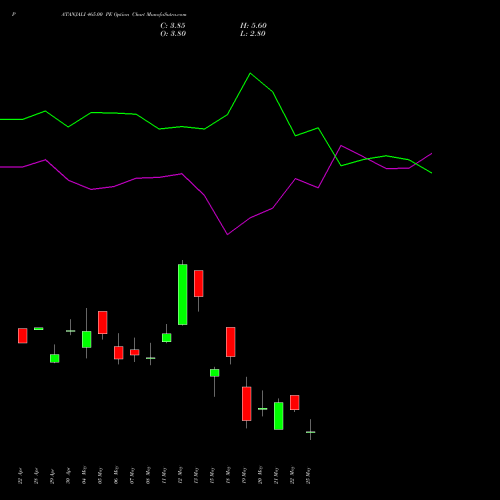The width and height of the screenshot is (500, 500).
Task: Click the green candle on 21 May
Action: tap(279, 416)
